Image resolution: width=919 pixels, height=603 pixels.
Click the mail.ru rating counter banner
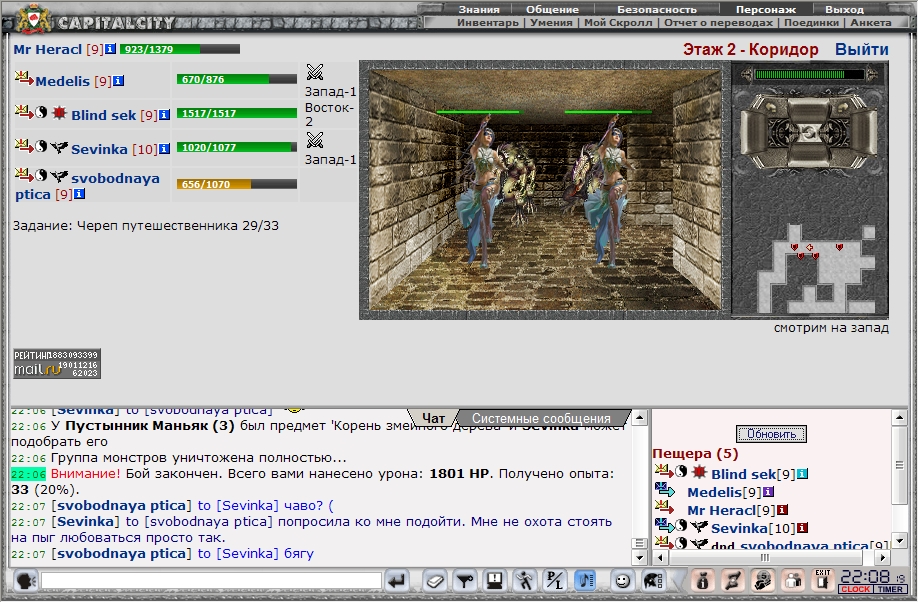point(57,363)
